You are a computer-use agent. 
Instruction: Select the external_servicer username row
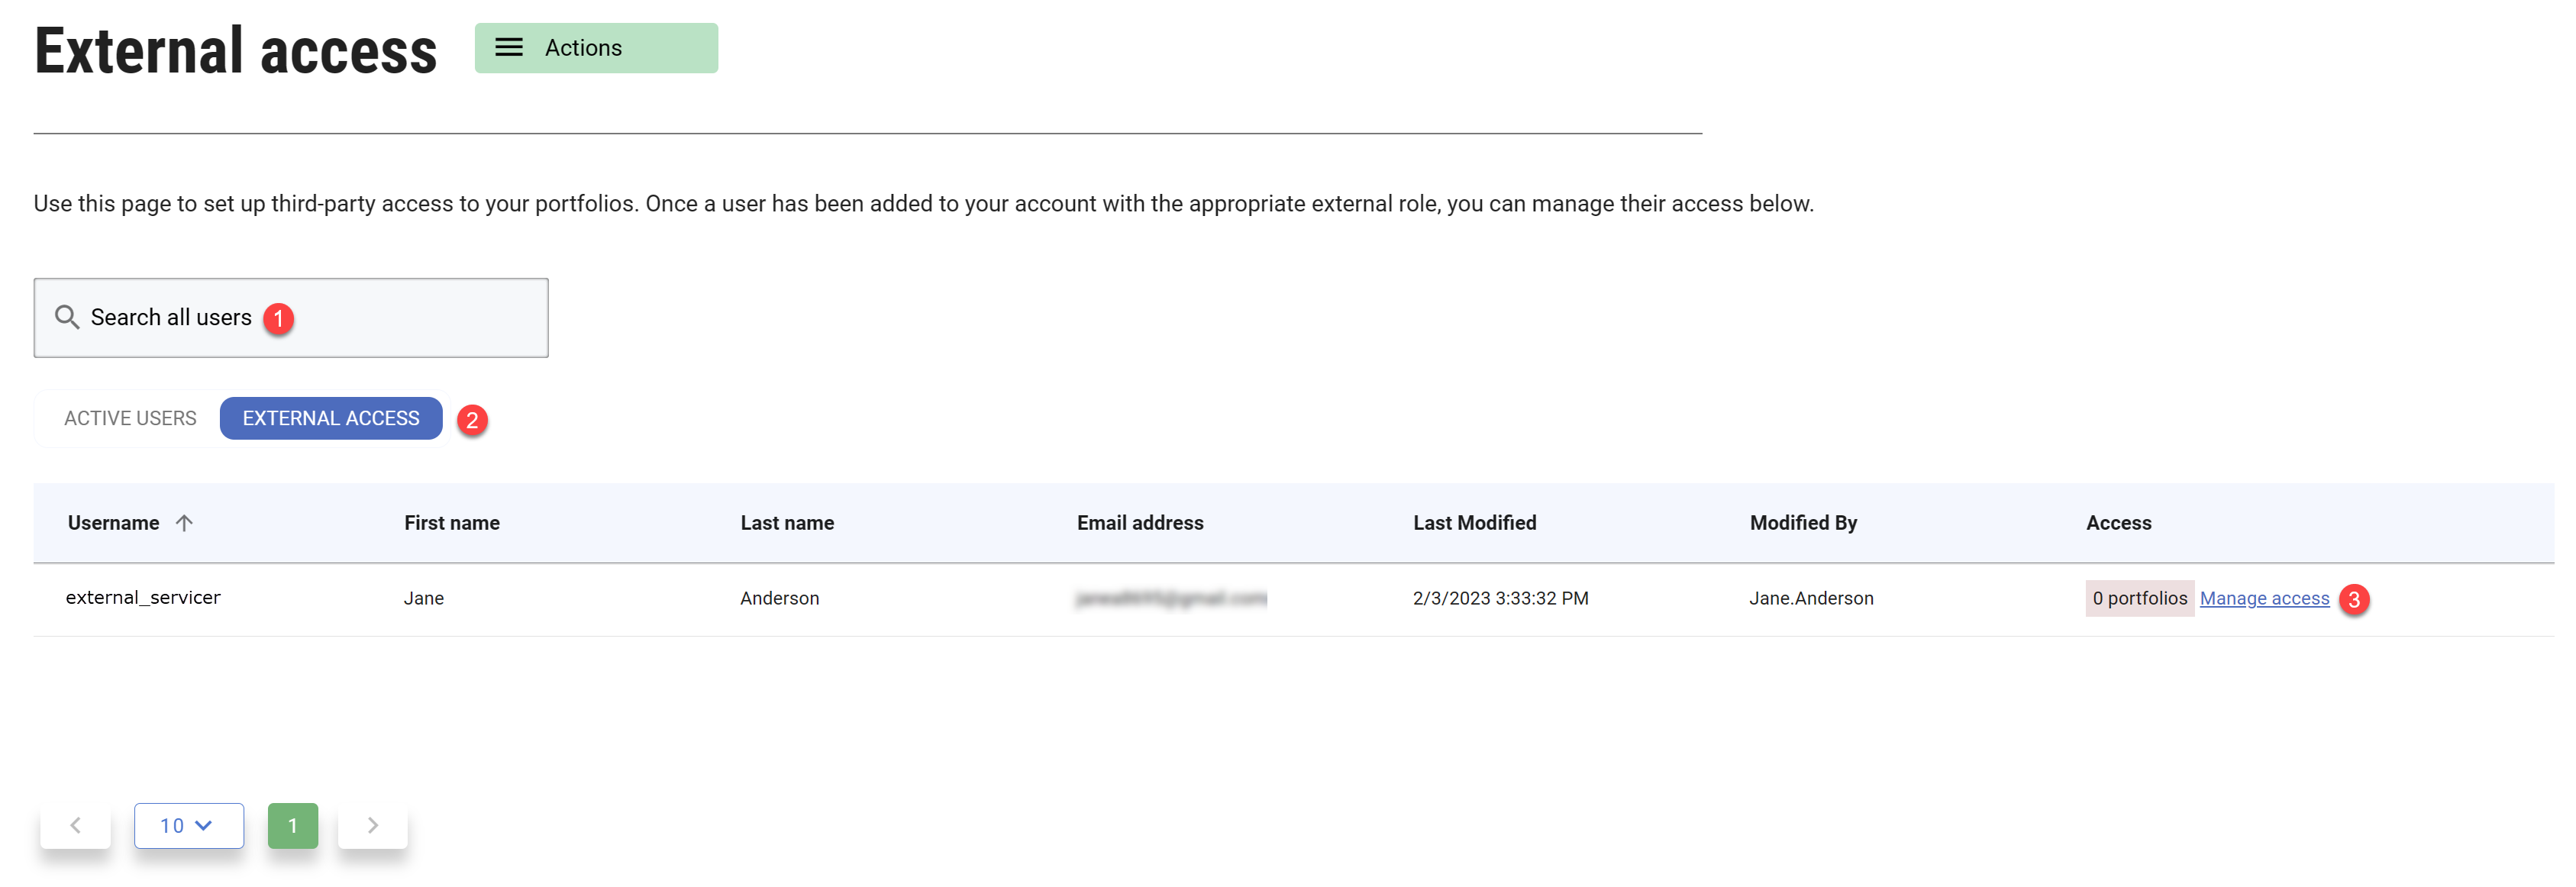click(143, 597)
